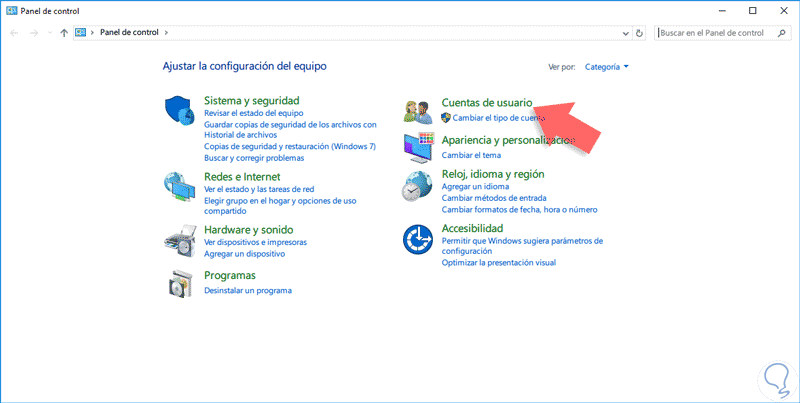The height and width of the screenshot is (403, 800).
Task: Open Hardware y sonido category
Action: 248,230
